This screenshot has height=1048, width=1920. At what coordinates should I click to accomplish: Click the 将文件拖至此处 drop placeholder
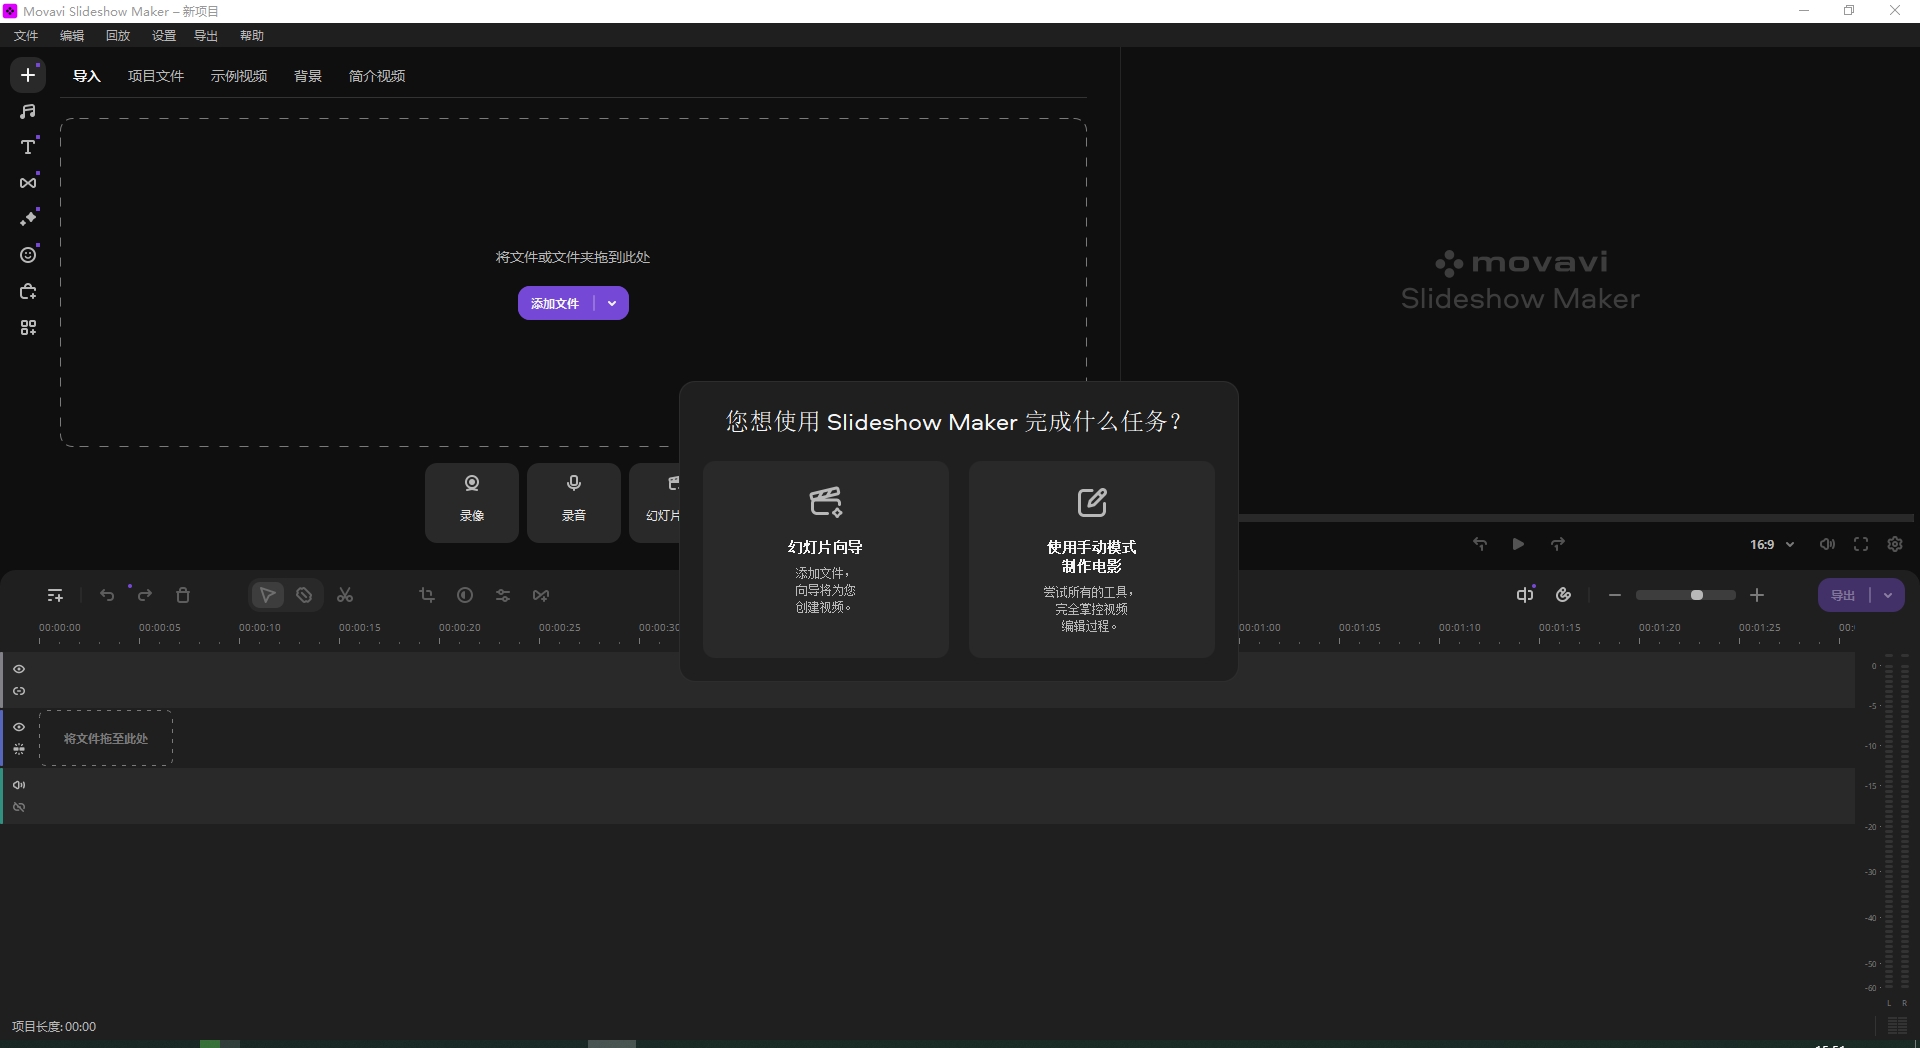[106, 738]
